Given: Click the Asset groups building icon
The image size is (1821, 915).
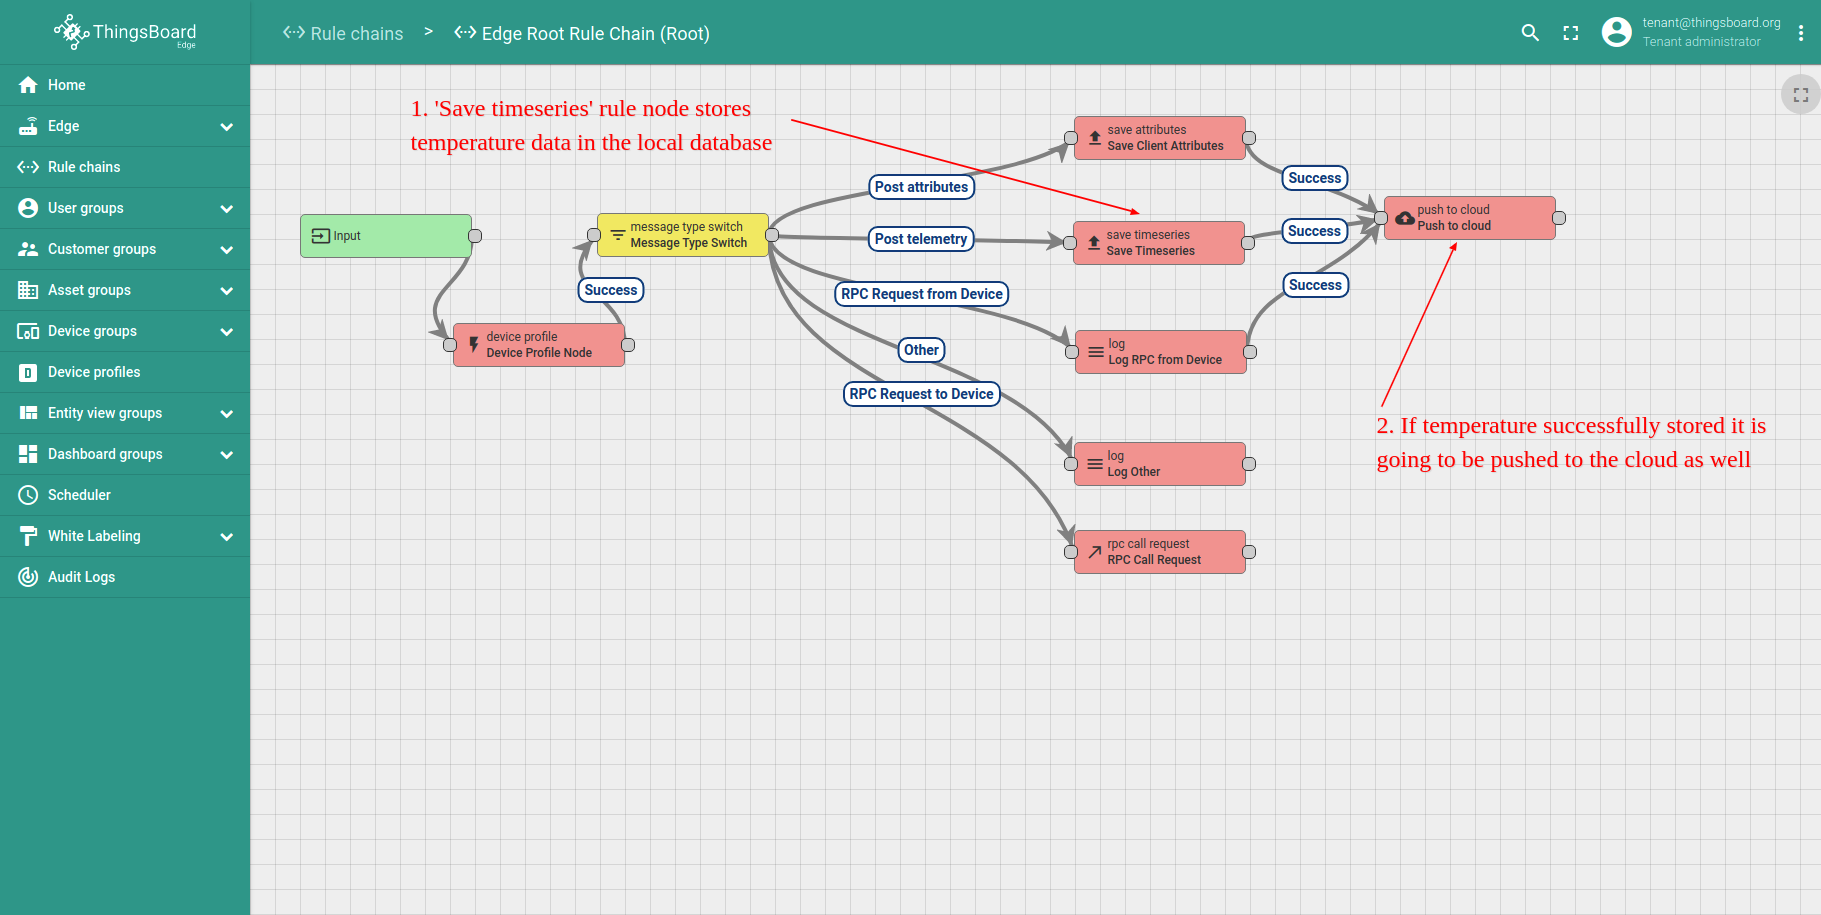Looking at the screenshot, I should pos(28,290).
